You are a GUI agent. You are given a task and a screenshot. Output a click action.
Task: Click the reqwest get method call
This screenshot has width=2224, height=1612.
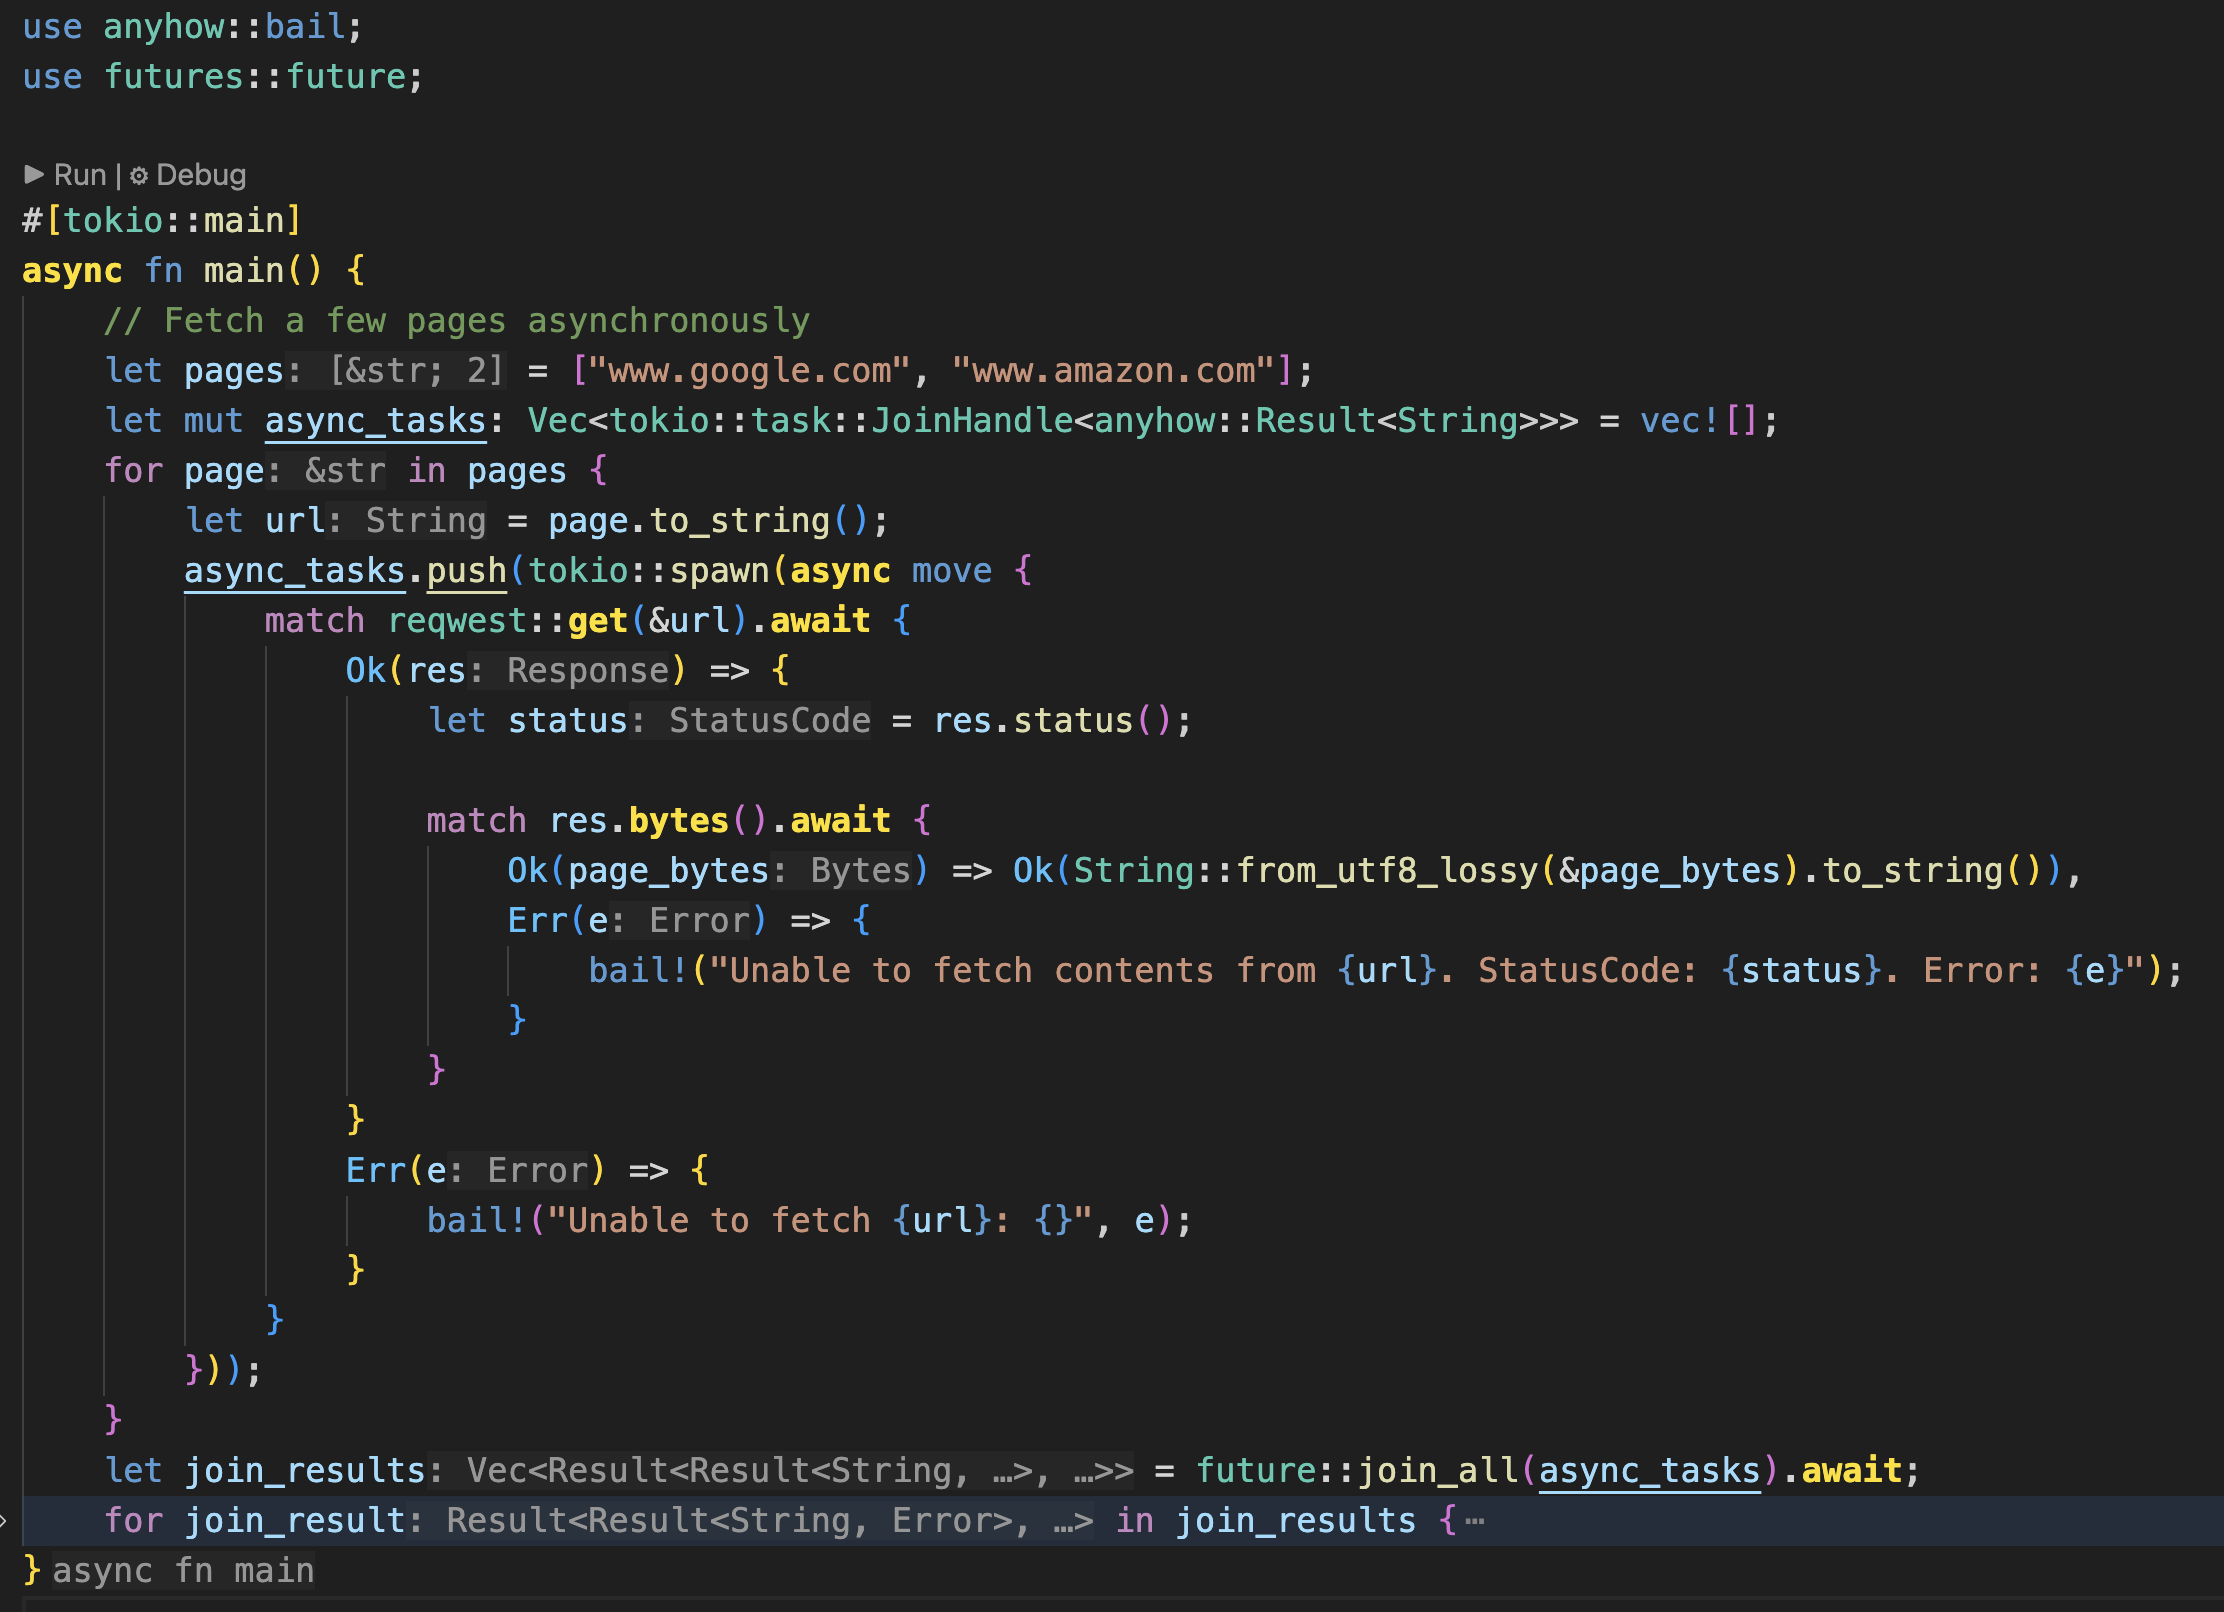pos(597,621)
